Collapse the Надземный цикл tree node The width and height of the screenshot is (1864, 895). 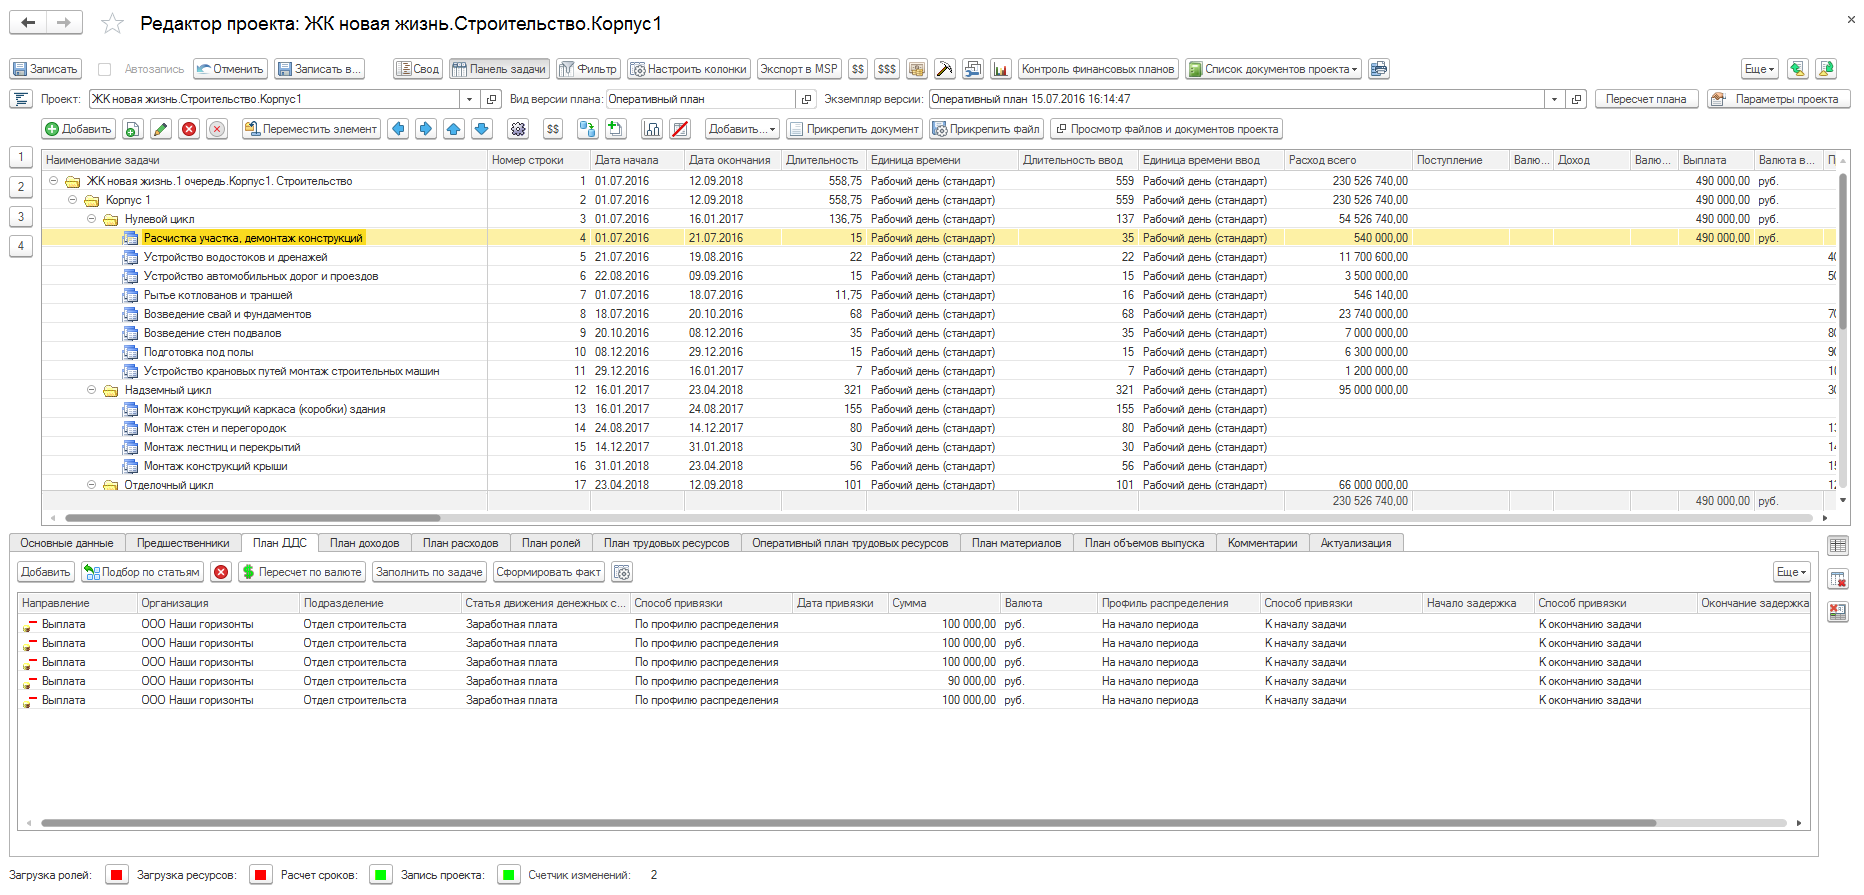coord(91,390)
